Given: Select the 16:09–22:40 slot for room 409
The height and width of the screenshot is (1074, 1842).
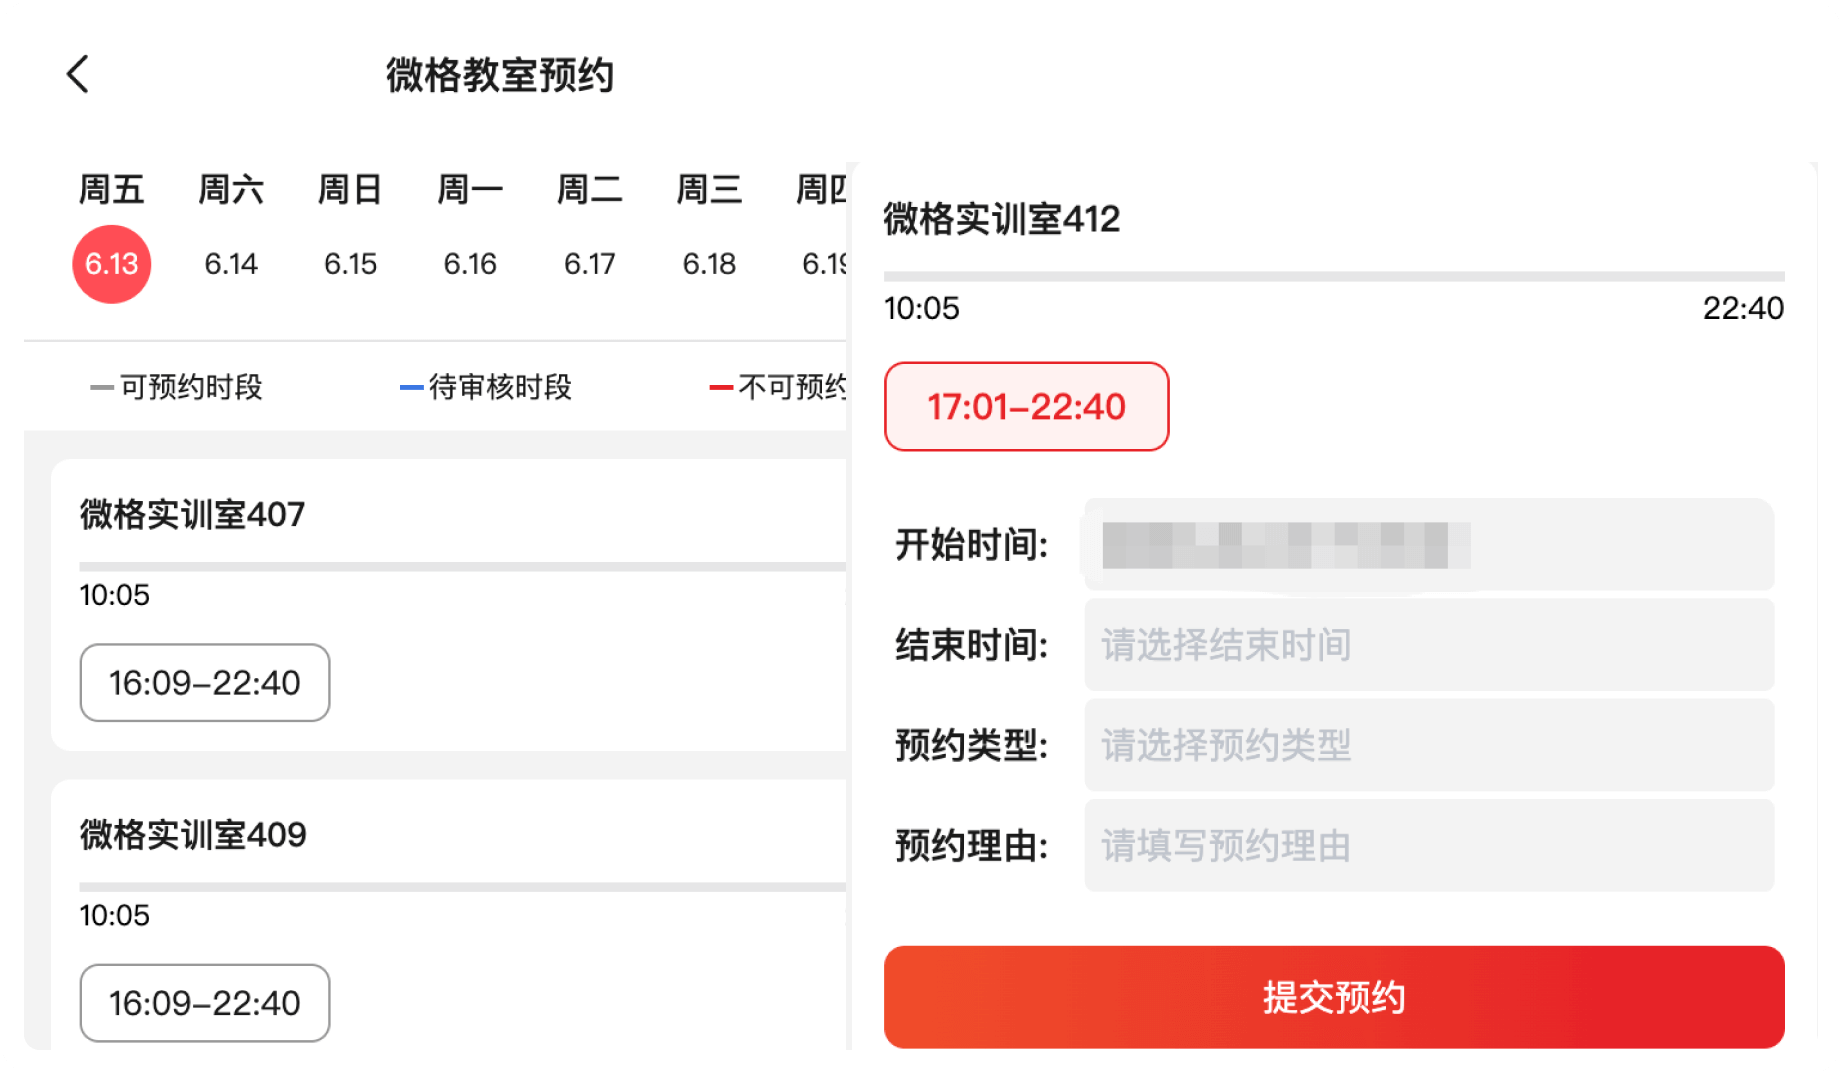Looking at the screenshot, I should click(204, 1003).
